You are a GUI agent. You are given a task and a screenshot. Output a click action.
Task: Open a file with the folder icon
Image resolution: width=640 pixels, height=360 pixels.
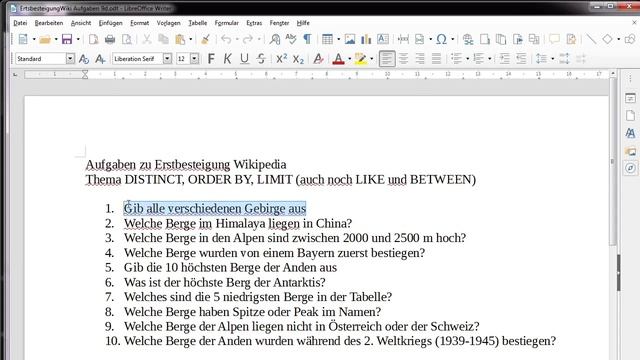(x=45, y=39)
